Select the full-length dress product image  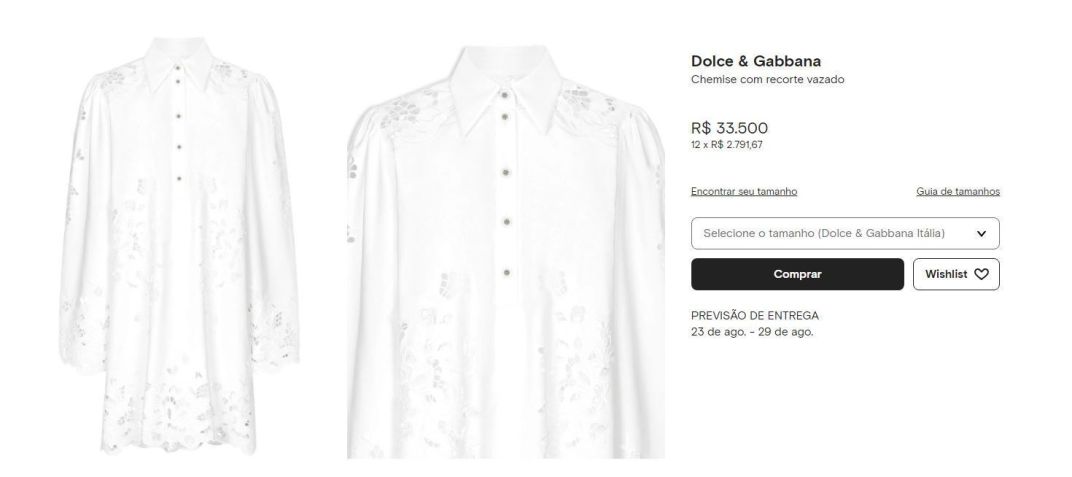[x=179, y=246]
